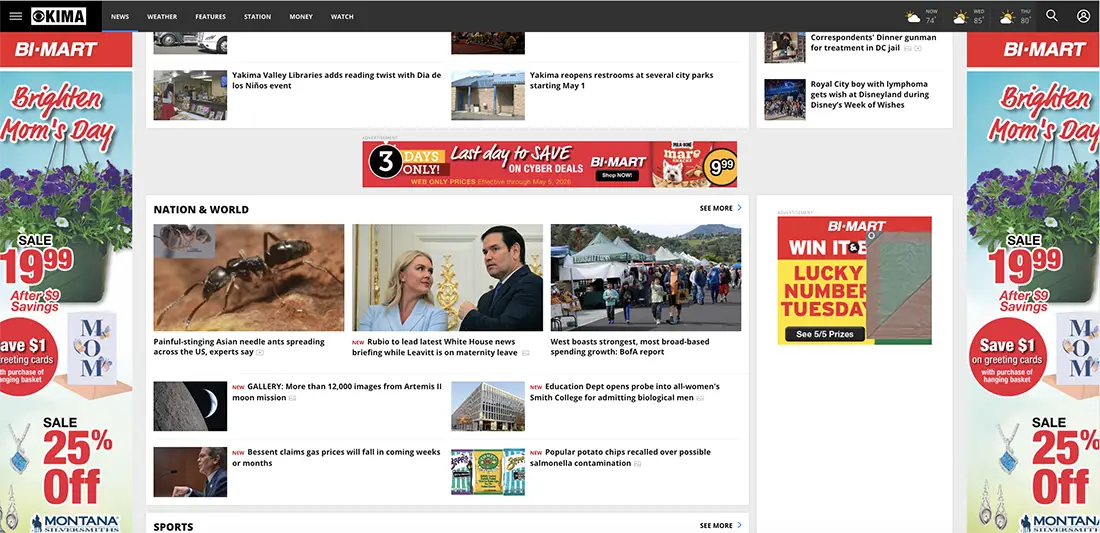Screen dimensions: 1100x533
Task: Open the Sports section heading
Action: pyautogui.click(x=173, y=527)
